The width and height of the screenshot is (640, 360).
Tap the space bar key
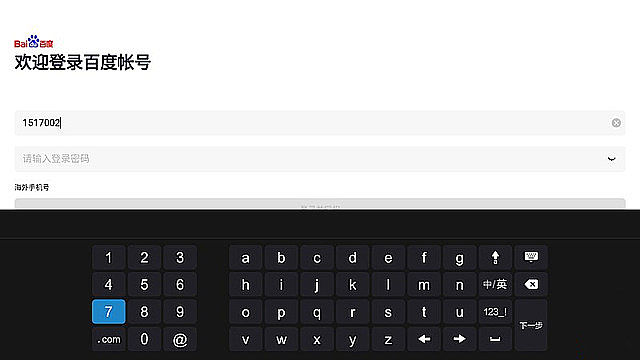pos(495,339)
